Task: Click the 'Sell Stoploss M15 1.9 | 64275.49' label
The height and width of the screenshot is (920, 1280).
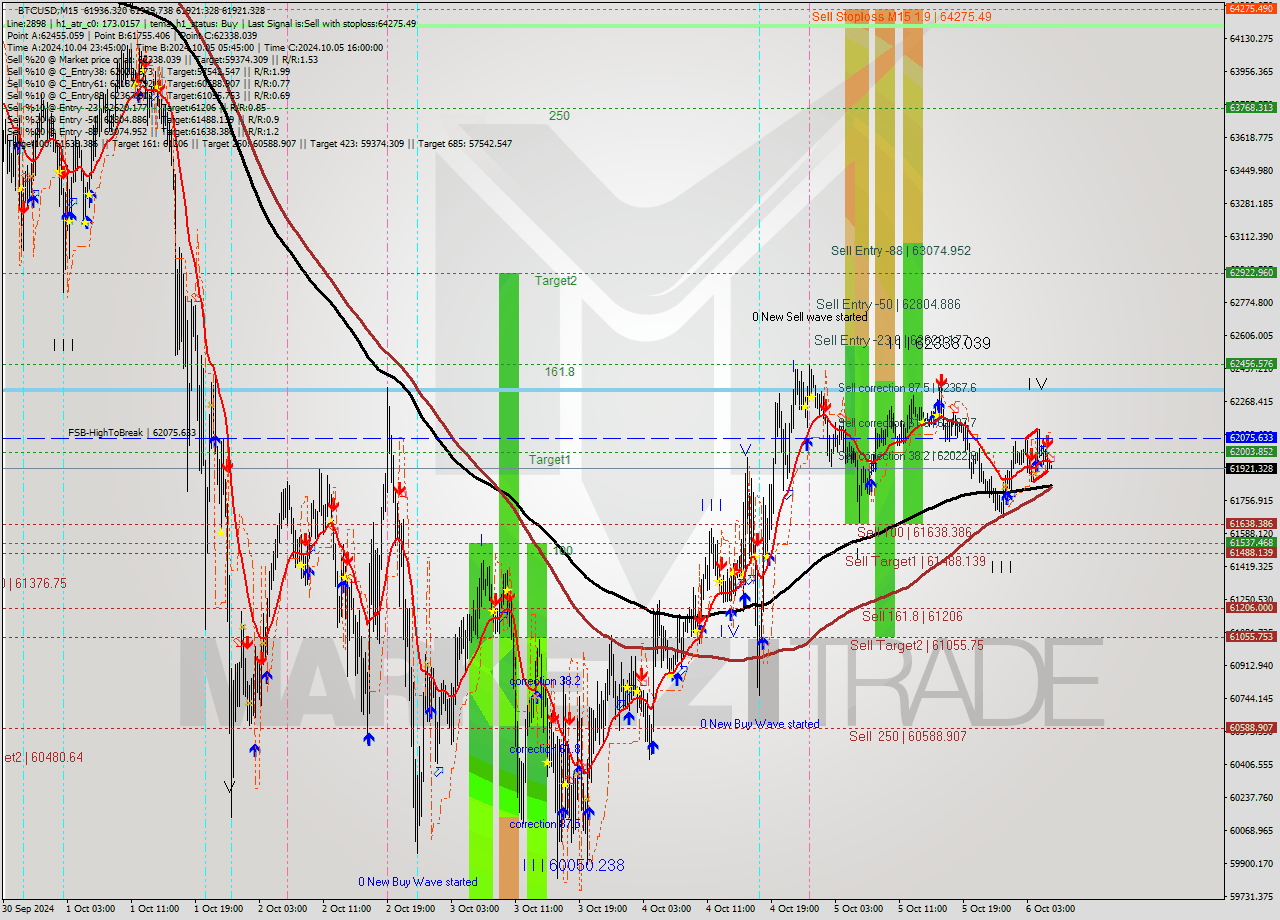Action: point(902,16)
